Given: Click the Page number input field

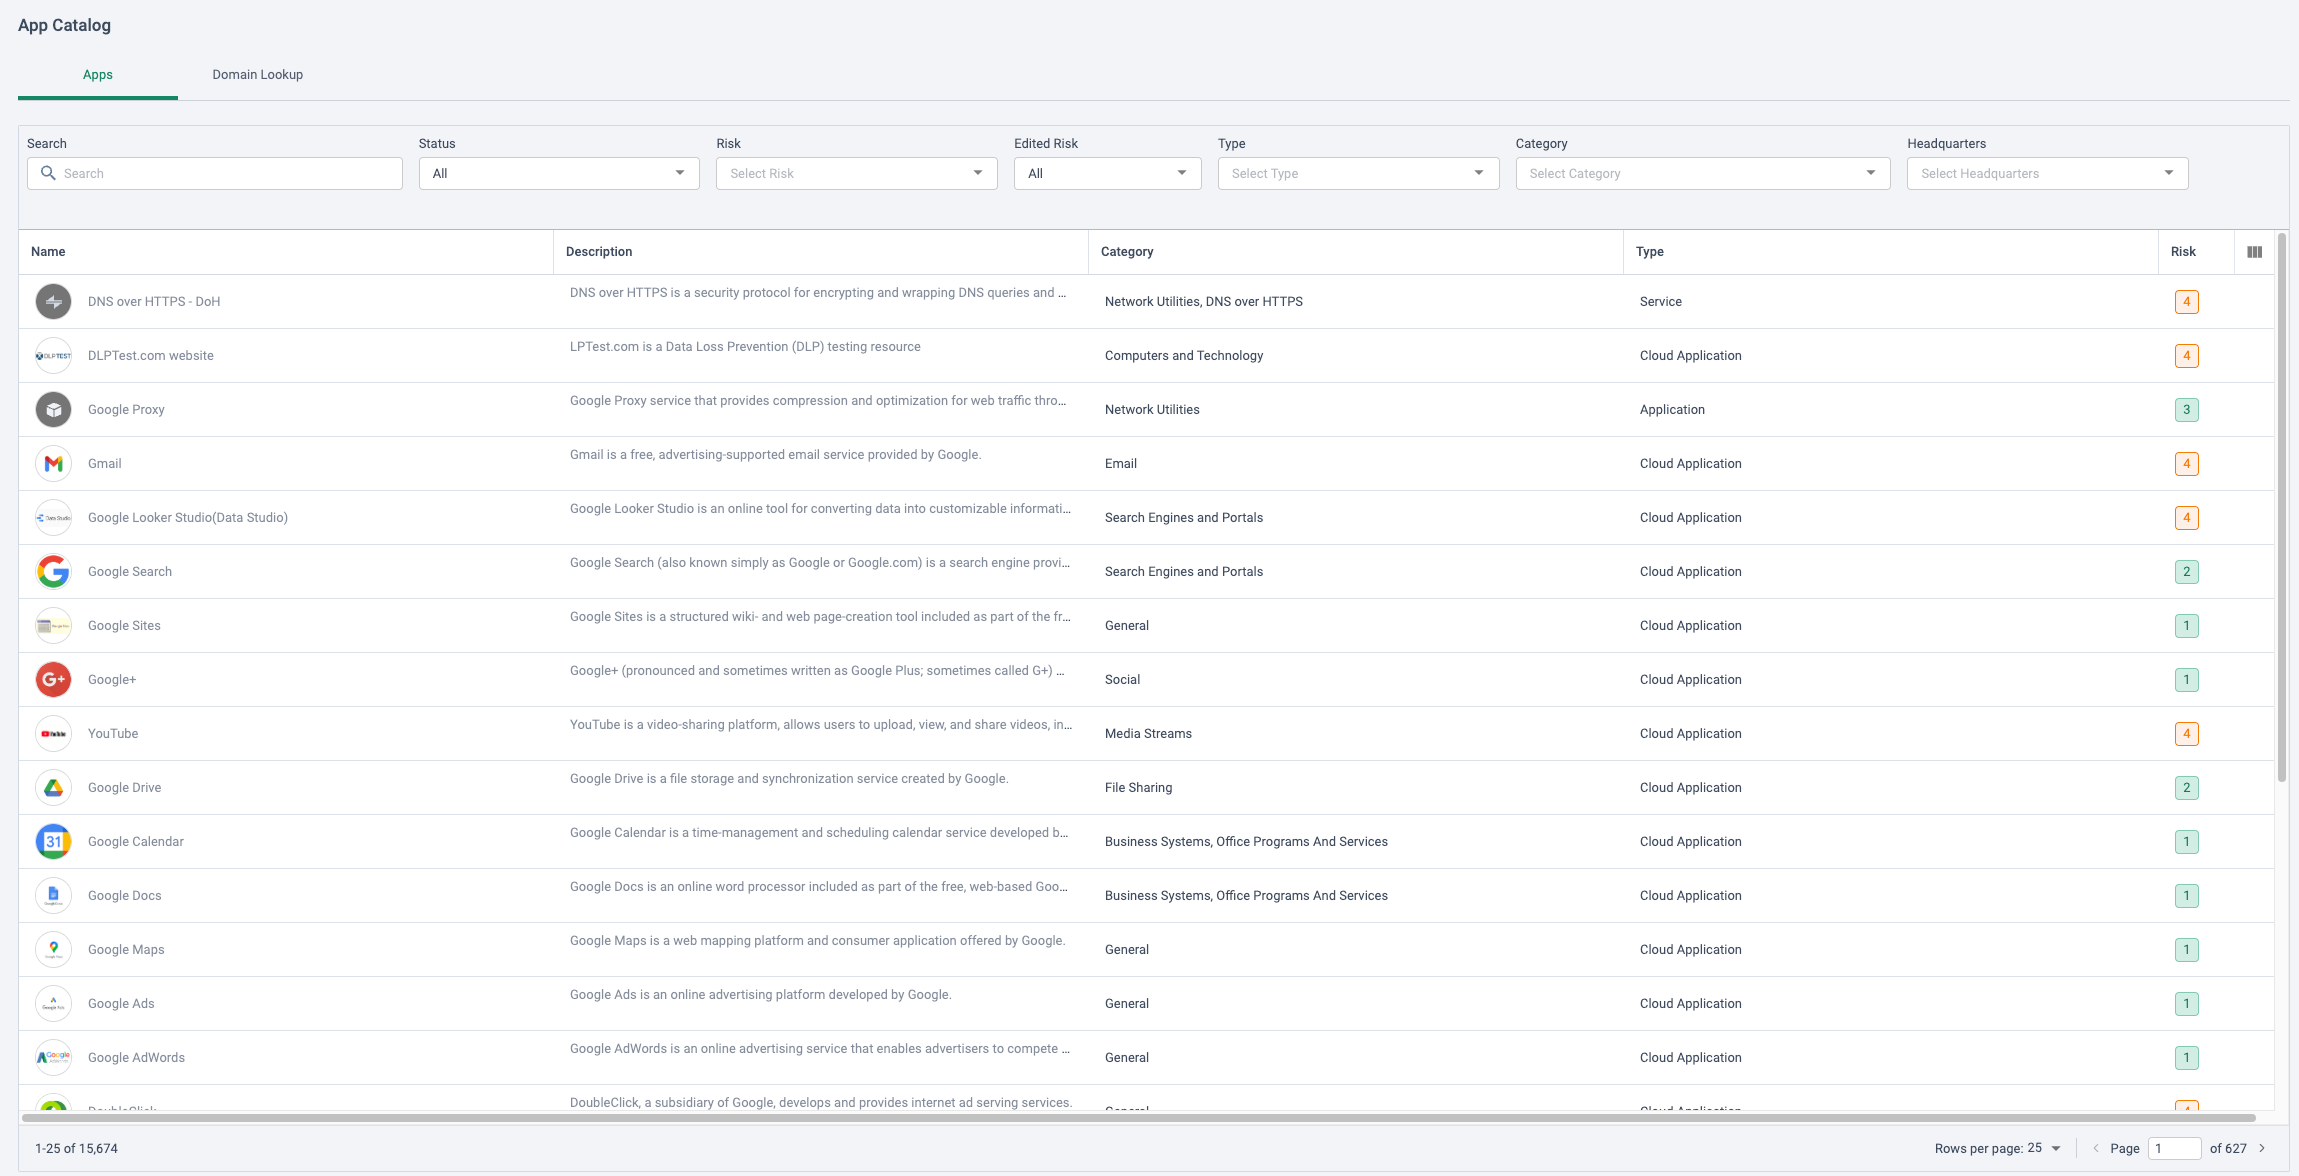Looking at the screenshot, I should point(2175,1148).
